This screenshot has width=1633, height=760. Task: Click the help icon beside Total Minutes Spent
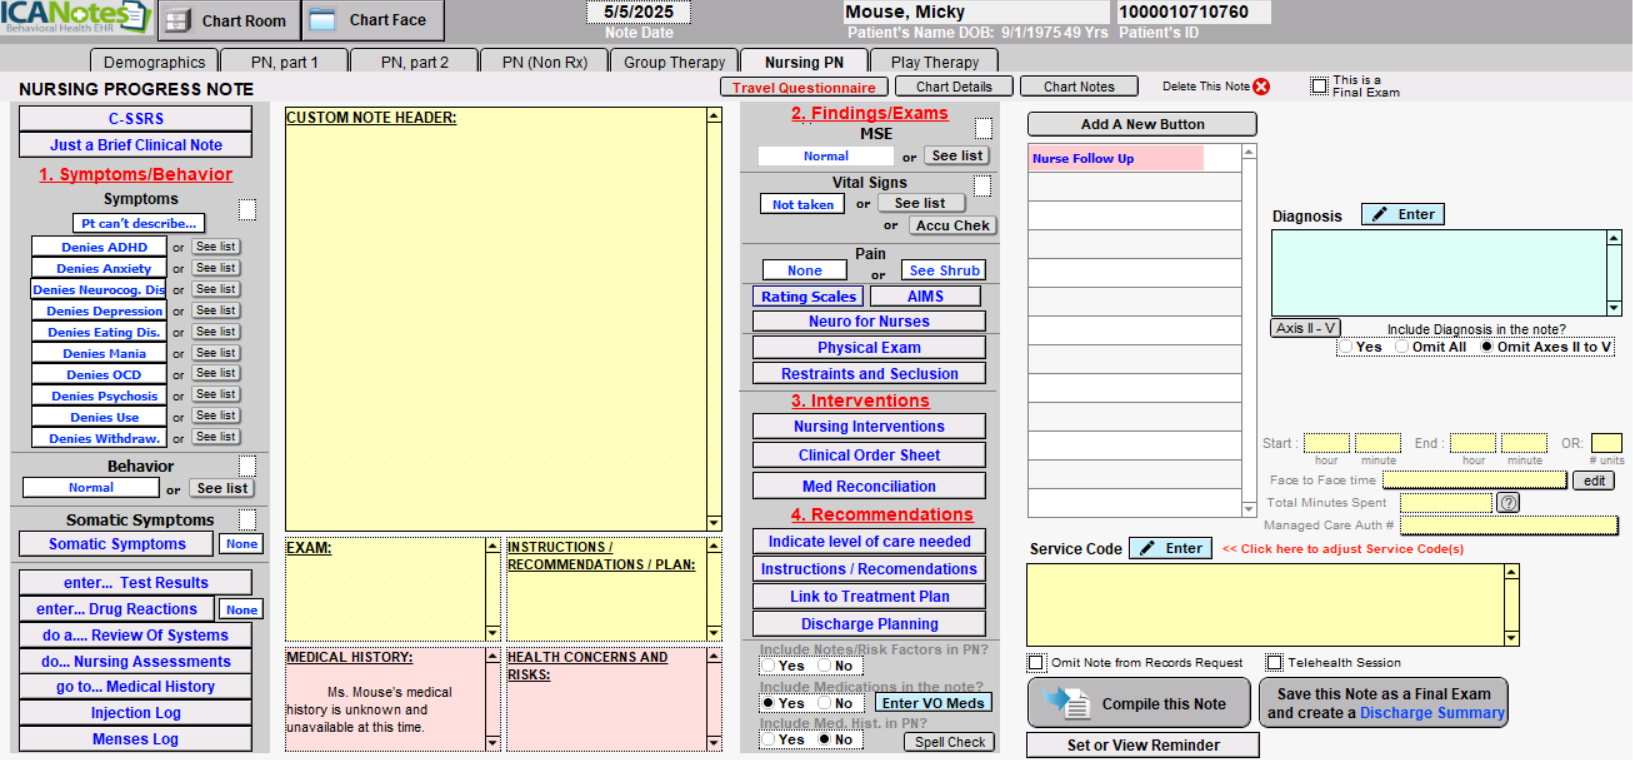tap(1508, 503)
